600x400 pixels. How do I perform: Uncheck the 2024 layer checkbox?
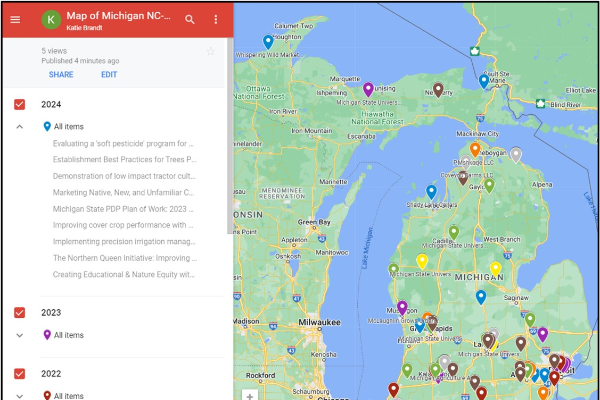click(x=20, y=104)
